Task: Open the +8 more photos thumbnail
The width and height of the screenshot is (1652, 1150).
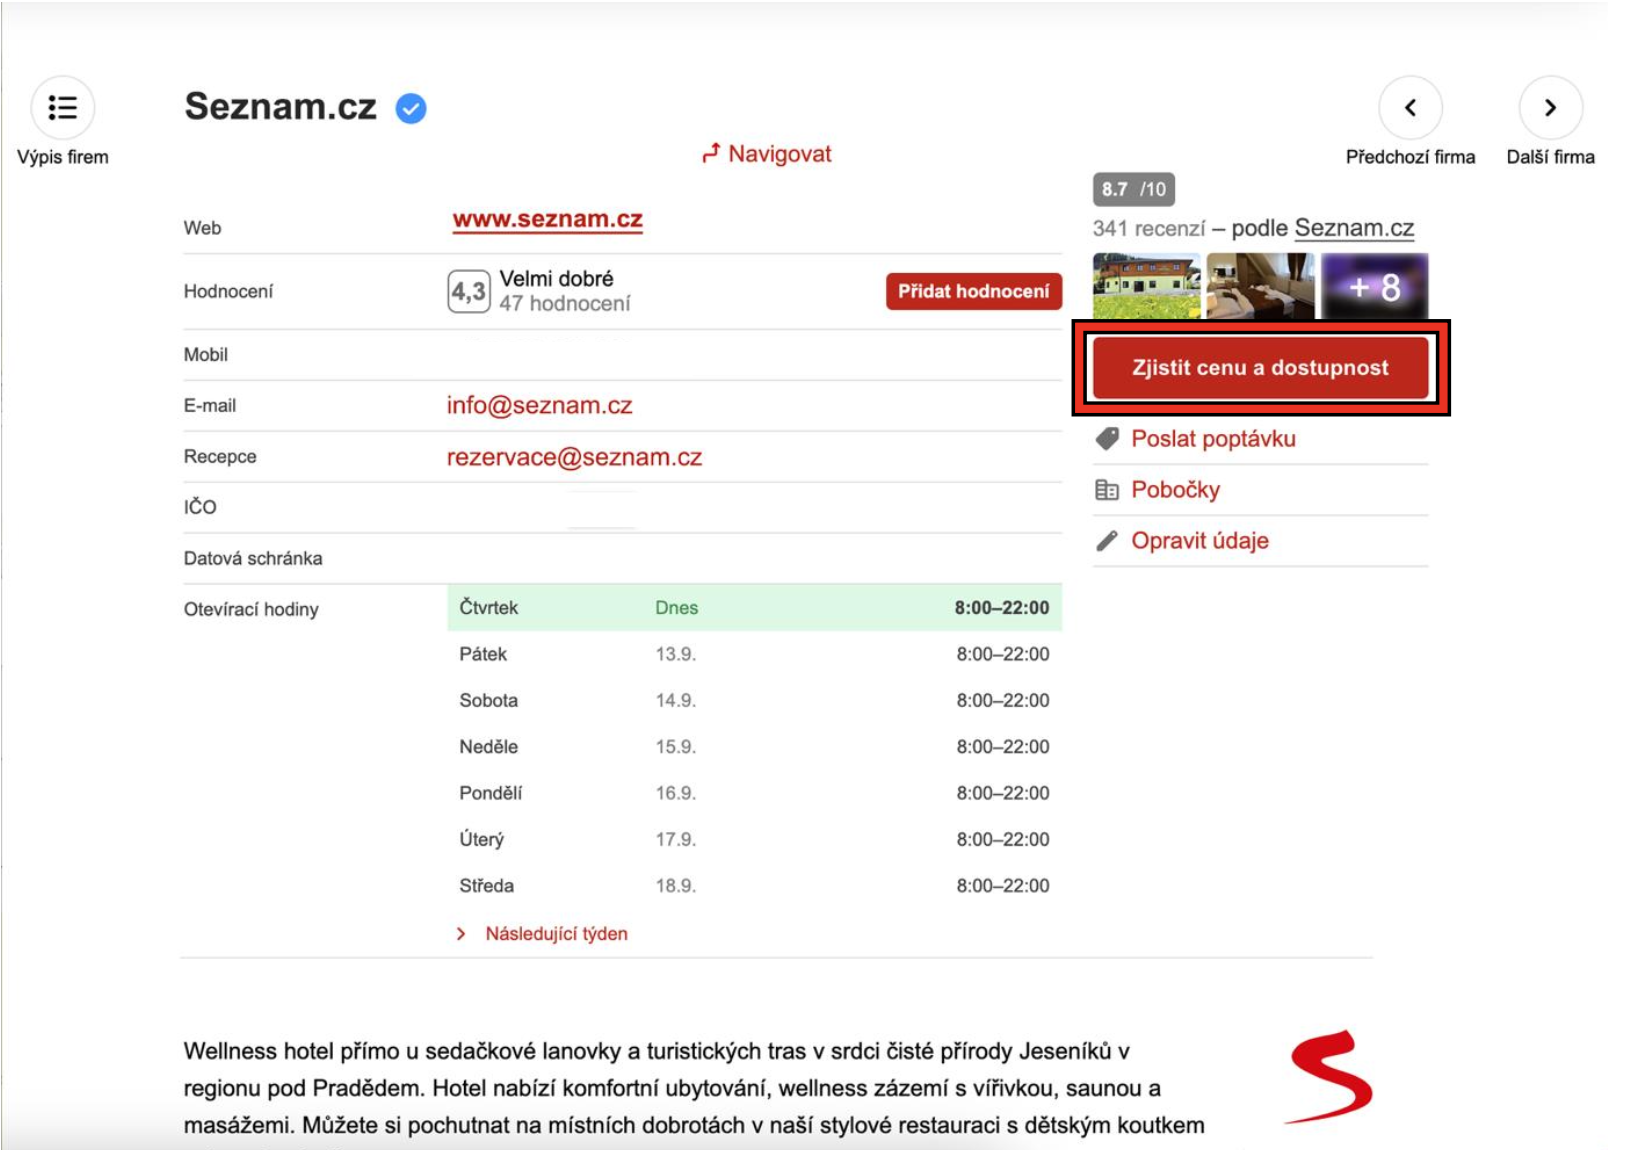Action: tap(1375, 286)
